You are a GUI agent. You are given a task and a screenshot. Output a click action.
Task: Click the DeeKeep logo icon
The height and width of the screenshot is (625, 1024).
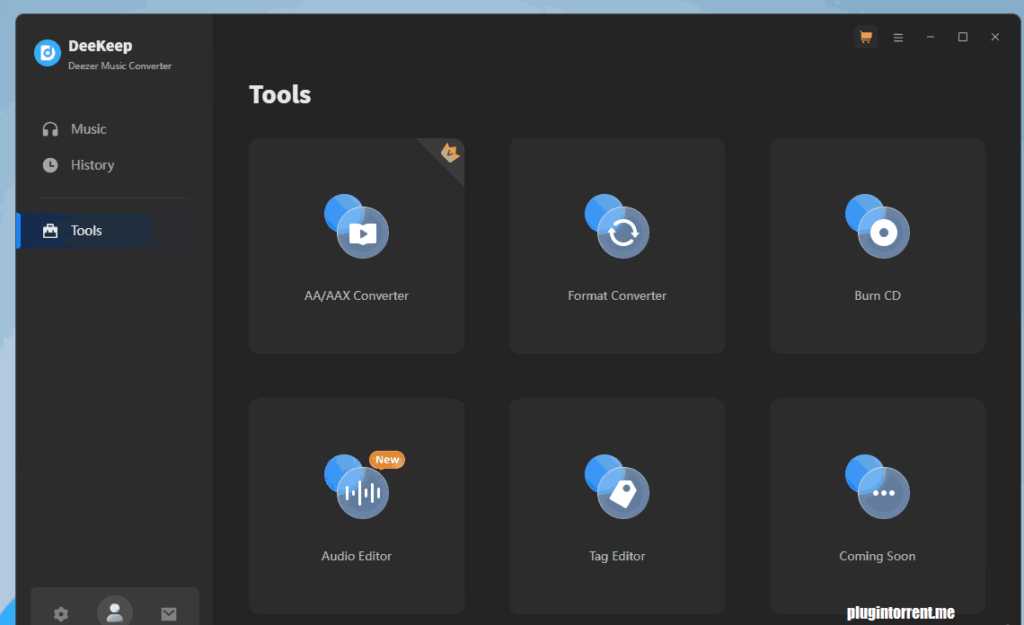click(x=48, y=53)
